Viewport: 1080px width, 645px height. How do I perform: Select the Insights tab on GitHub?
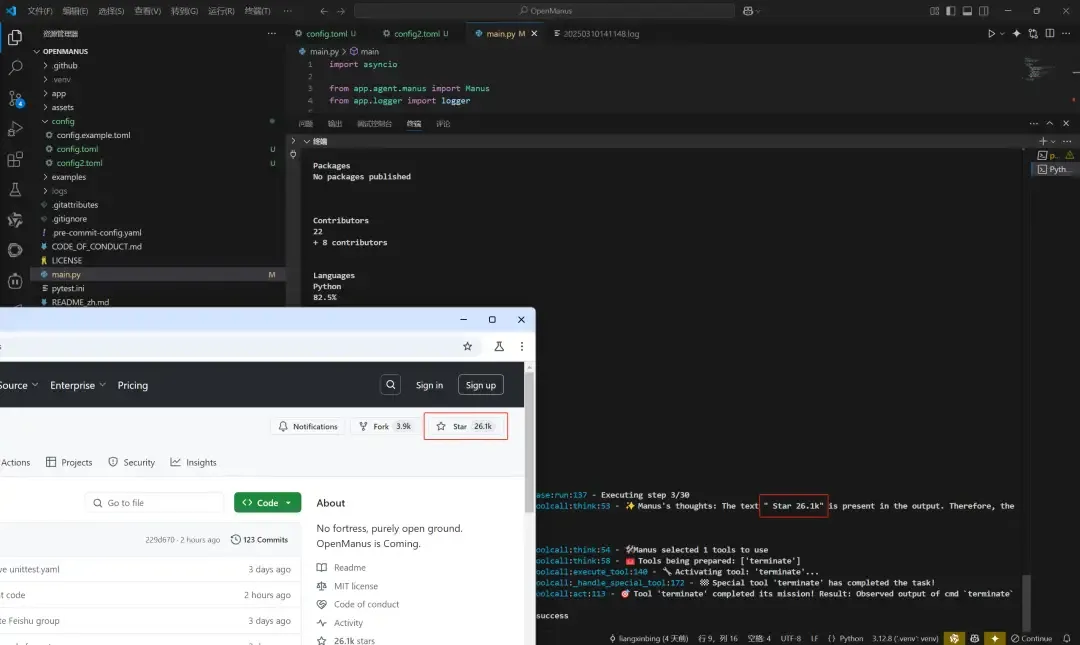[x=194, y=463]
